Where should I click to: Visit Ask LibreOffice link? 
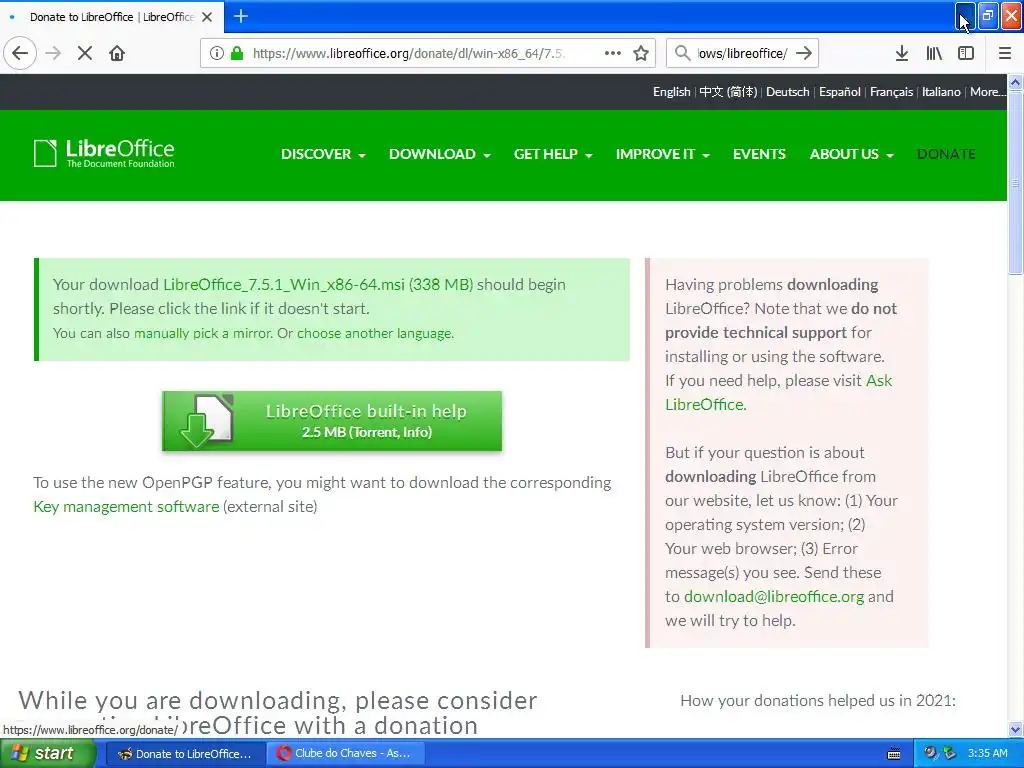click(x=778, y=392)
